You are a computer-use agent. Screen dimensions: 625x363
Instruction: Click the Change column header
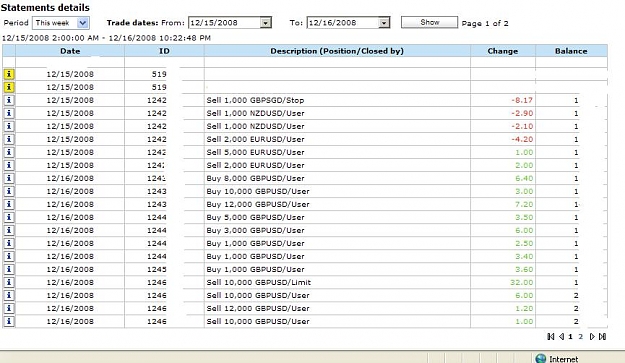pos(503,51)
